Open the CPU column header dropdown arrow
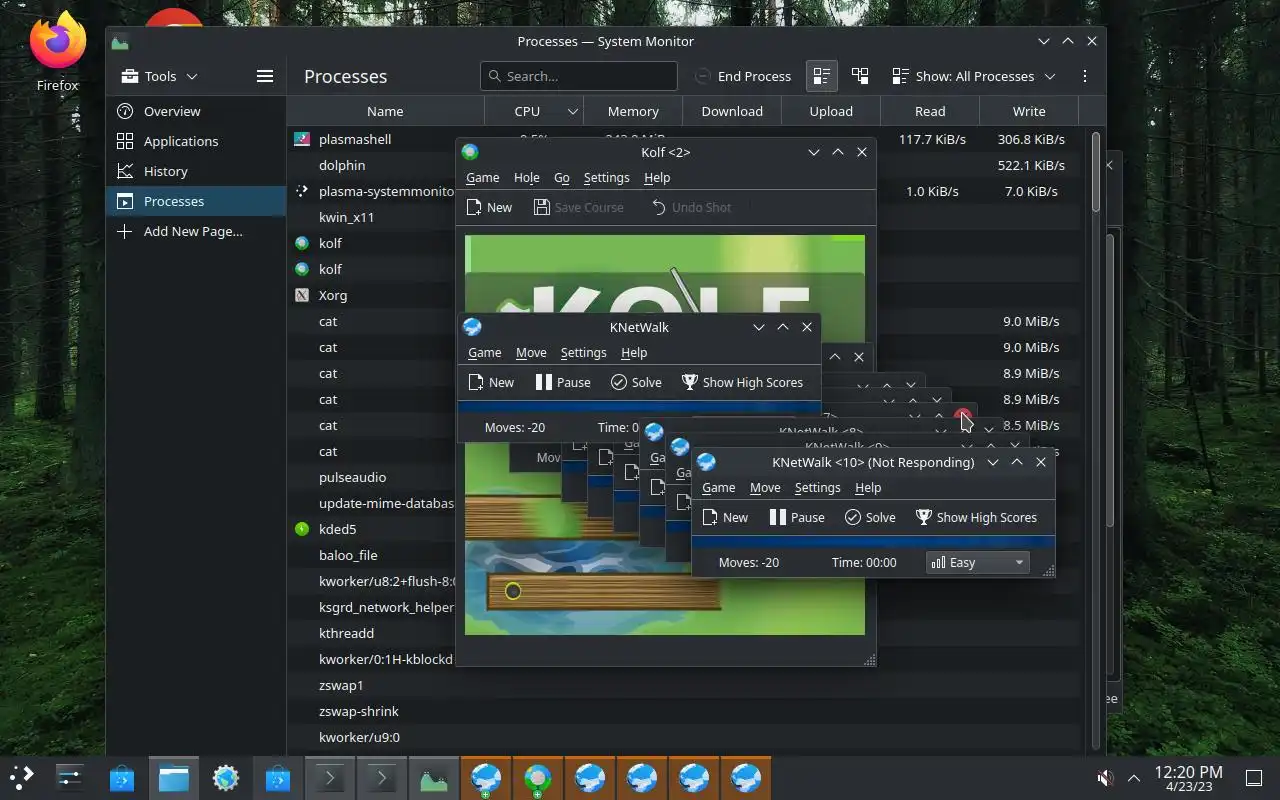 coord(572,111)
